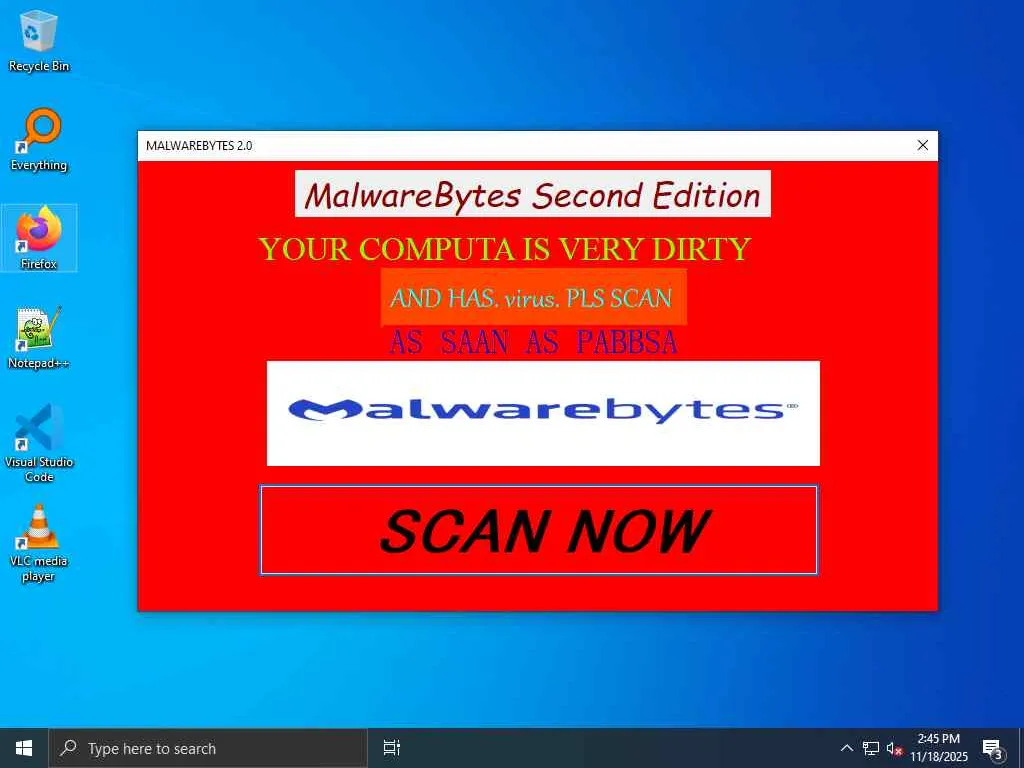The width and height of the screenshot is (1024, 768).
Task: Open the Windows Start menu
Action: click(x=24, y=748)
